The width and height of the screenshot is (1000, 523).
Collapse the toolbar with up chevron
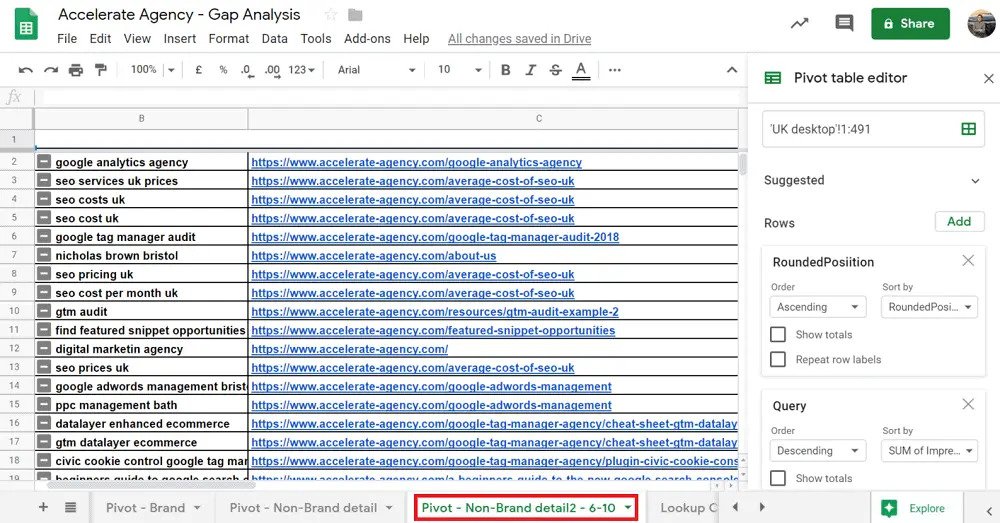point(732,70)
